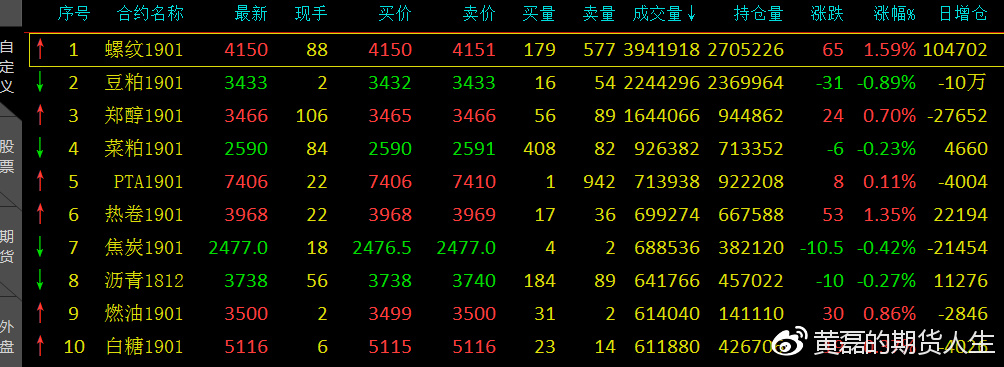Select the 白糖1901 contract name
Image resolution: width=1004 pixels, height=367 pixels.
point(144,347)
